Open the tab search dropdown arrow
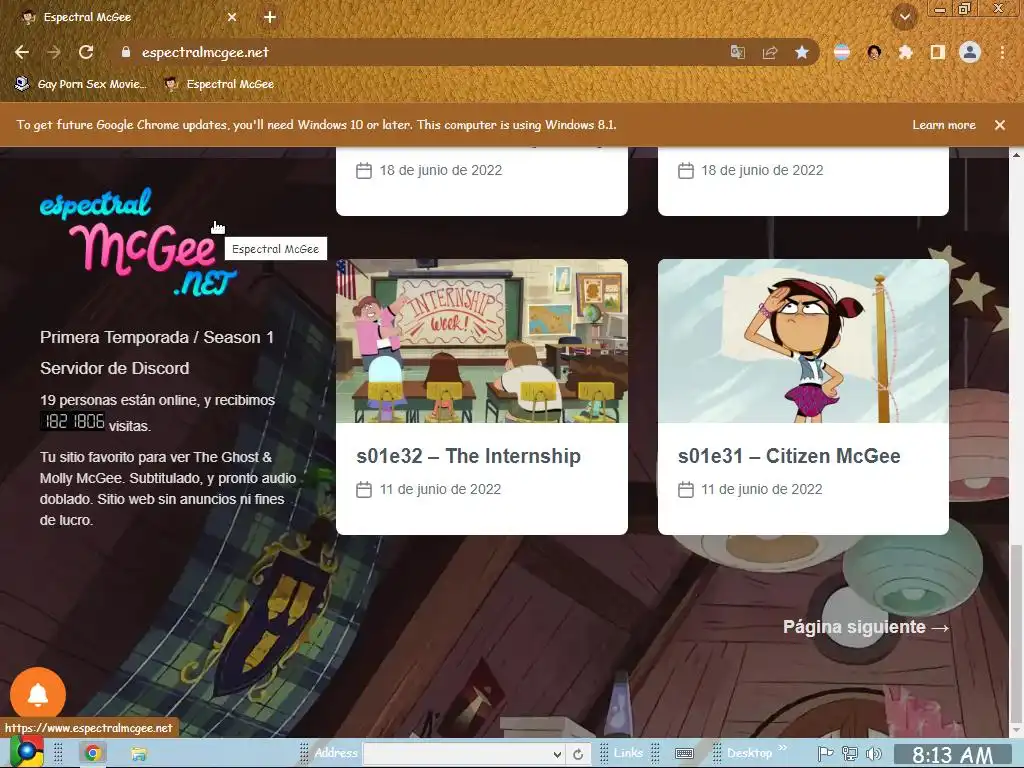The width and height of the screenshot is (1024, 768). pyautogui.click(x=905, y=17)
